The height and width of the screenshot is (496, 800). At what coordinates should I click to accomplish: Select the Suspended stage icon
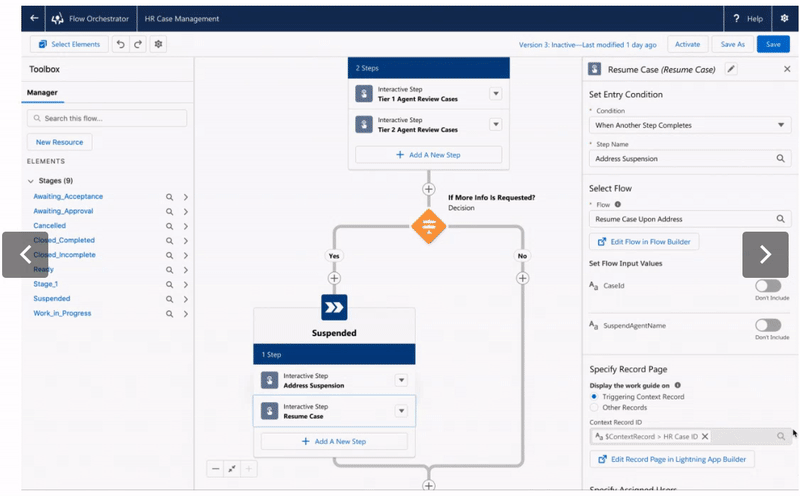coord(334,307)
